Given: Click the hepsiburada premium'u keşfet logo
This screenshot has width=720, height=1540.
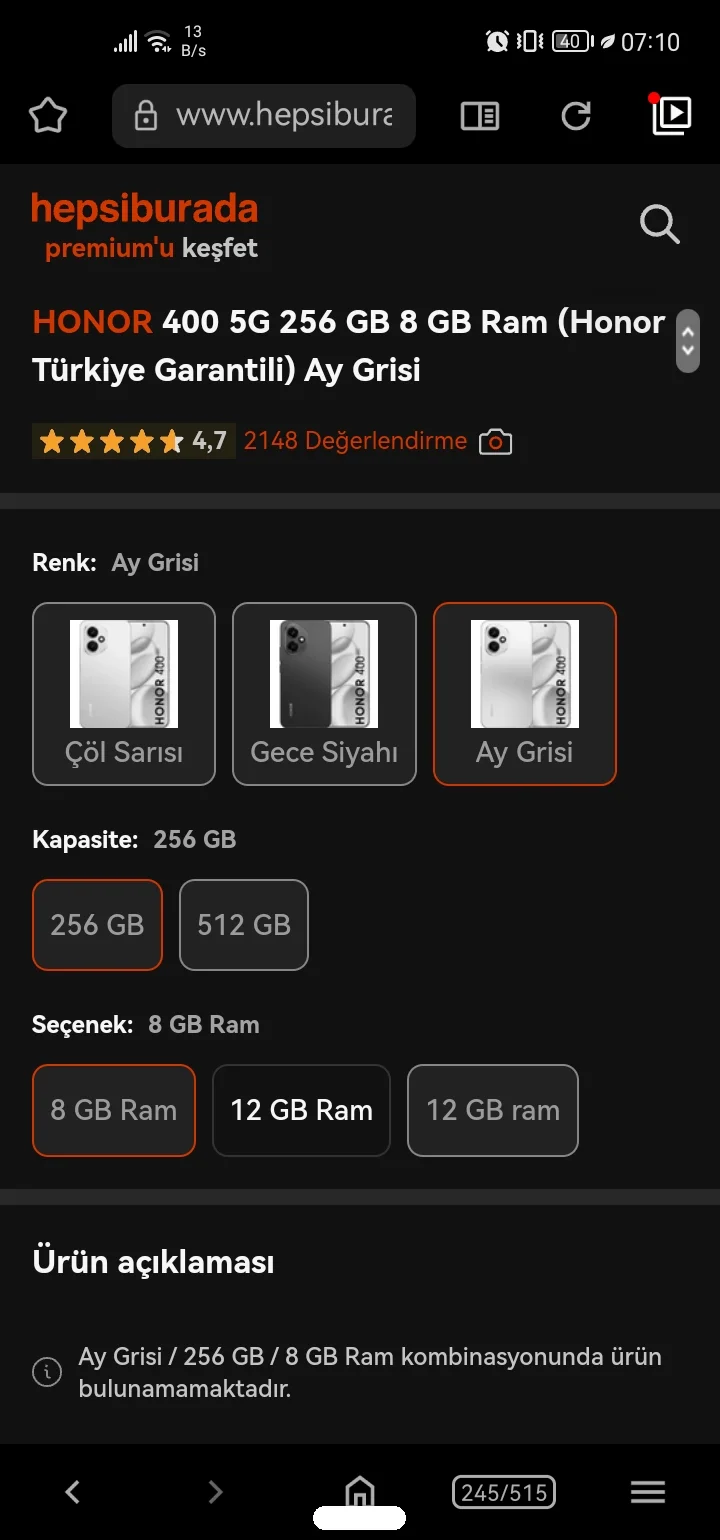Looking at the screenshot, I should point(145,226).
